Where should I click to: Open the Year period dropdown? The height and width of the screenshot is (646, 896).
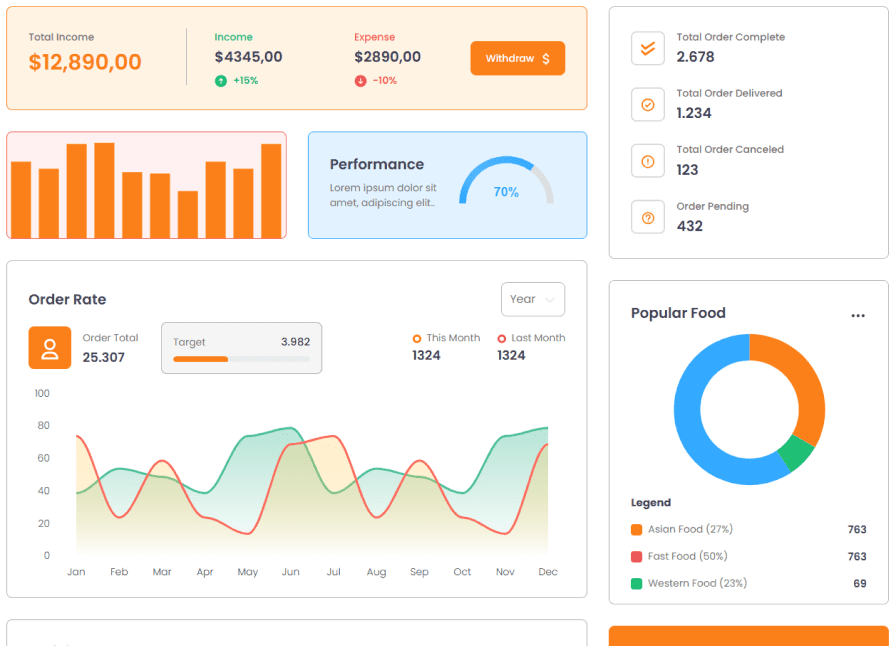pos(532,299)
